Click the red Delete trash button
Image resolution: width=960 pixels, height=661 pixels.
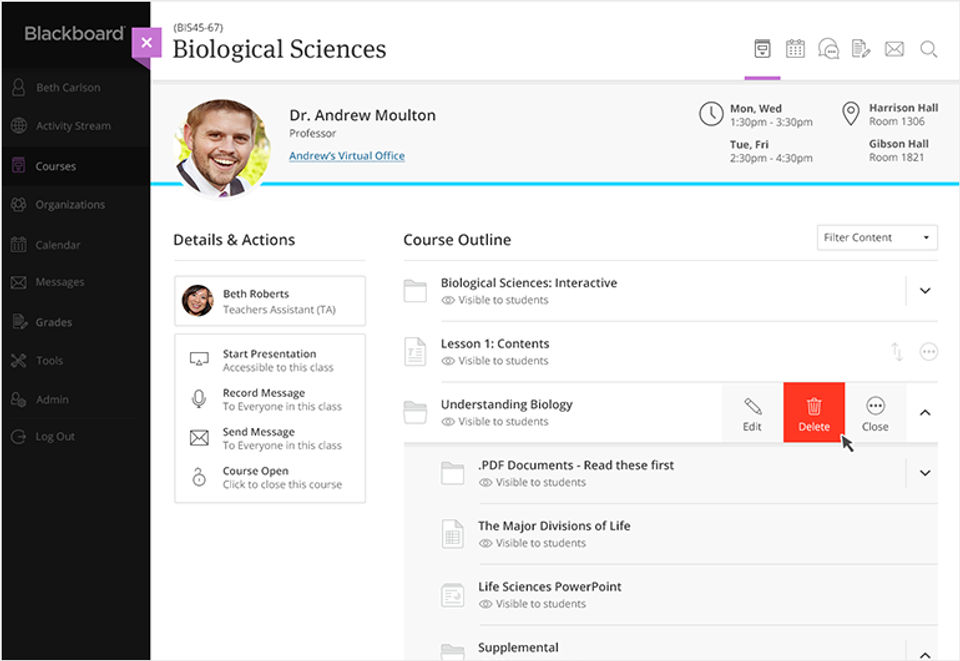(814, 413)
